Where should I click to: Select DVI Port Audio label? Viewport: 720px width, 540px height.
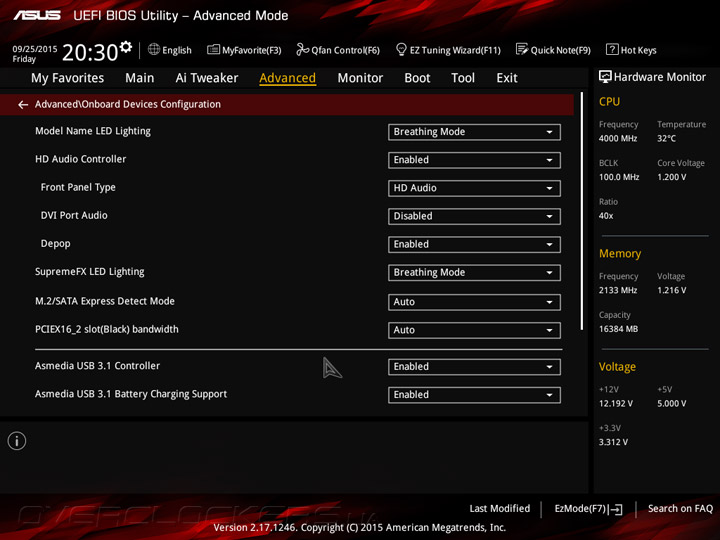click(x=74, y=215)
